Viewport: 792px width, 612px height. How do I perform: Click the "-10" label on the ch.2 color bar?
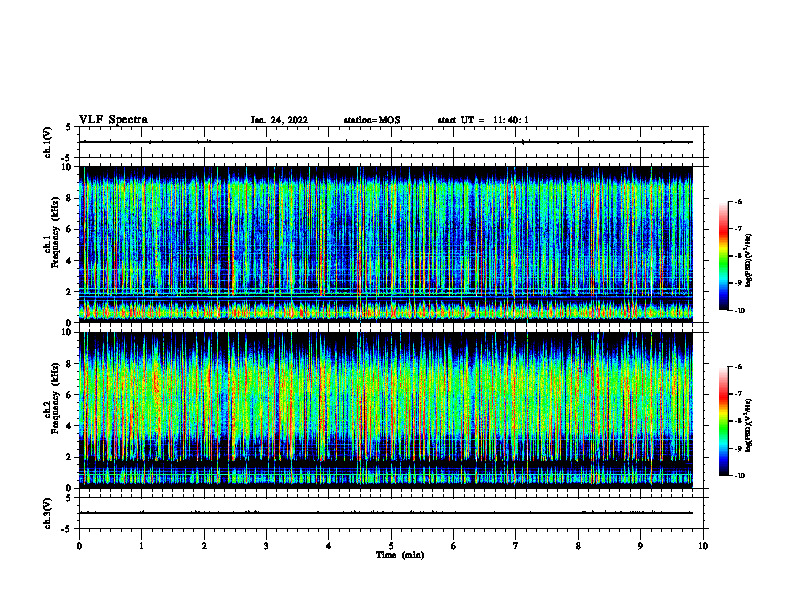pyautogui.click(x=739, y=476)
